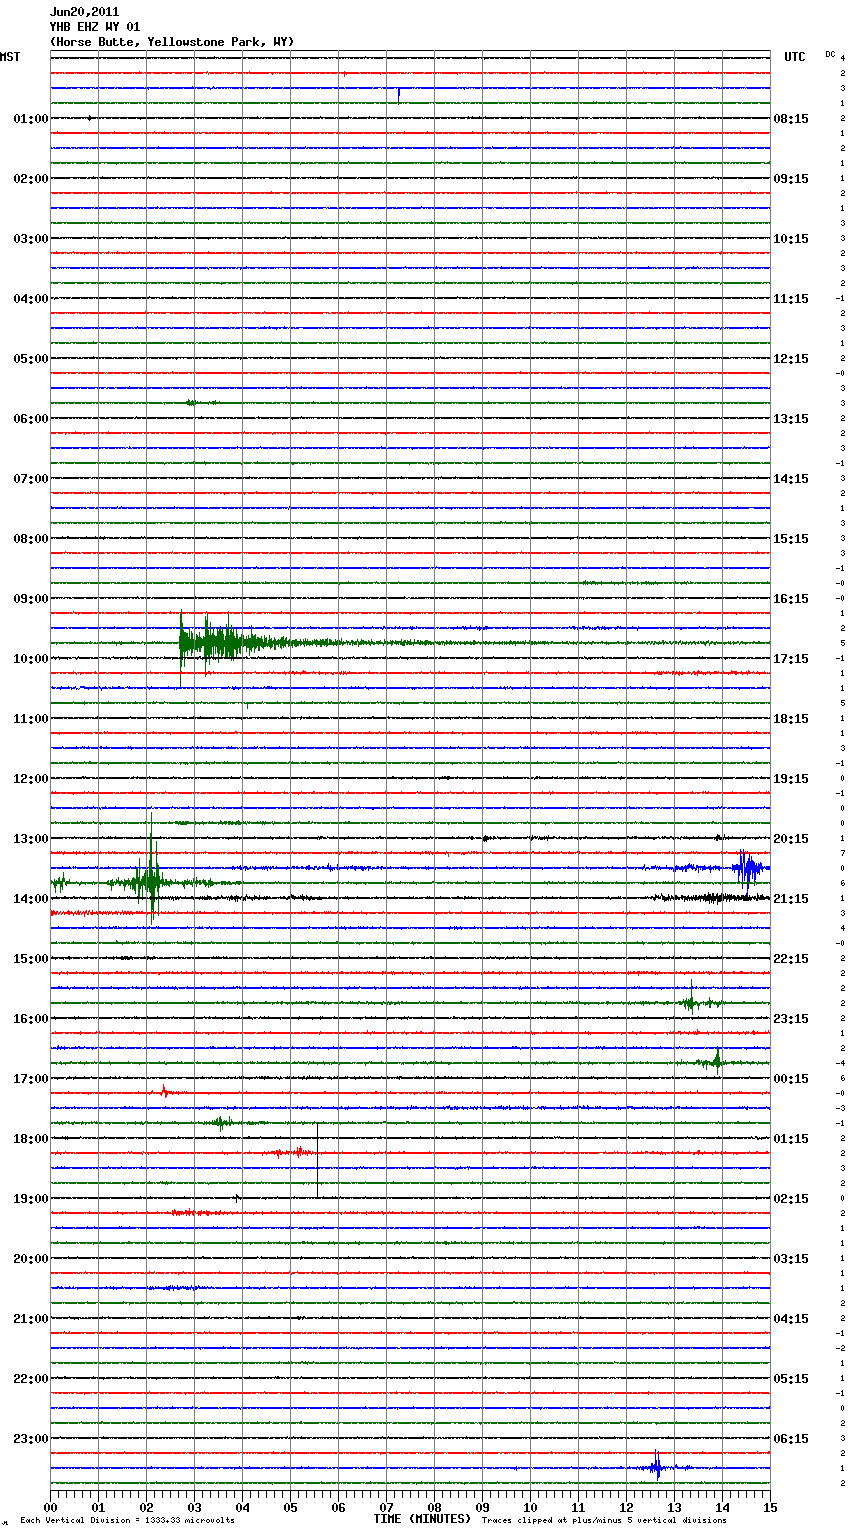
Task: Select the 21:00 MST row label
Action: (x=31, y=1319)
